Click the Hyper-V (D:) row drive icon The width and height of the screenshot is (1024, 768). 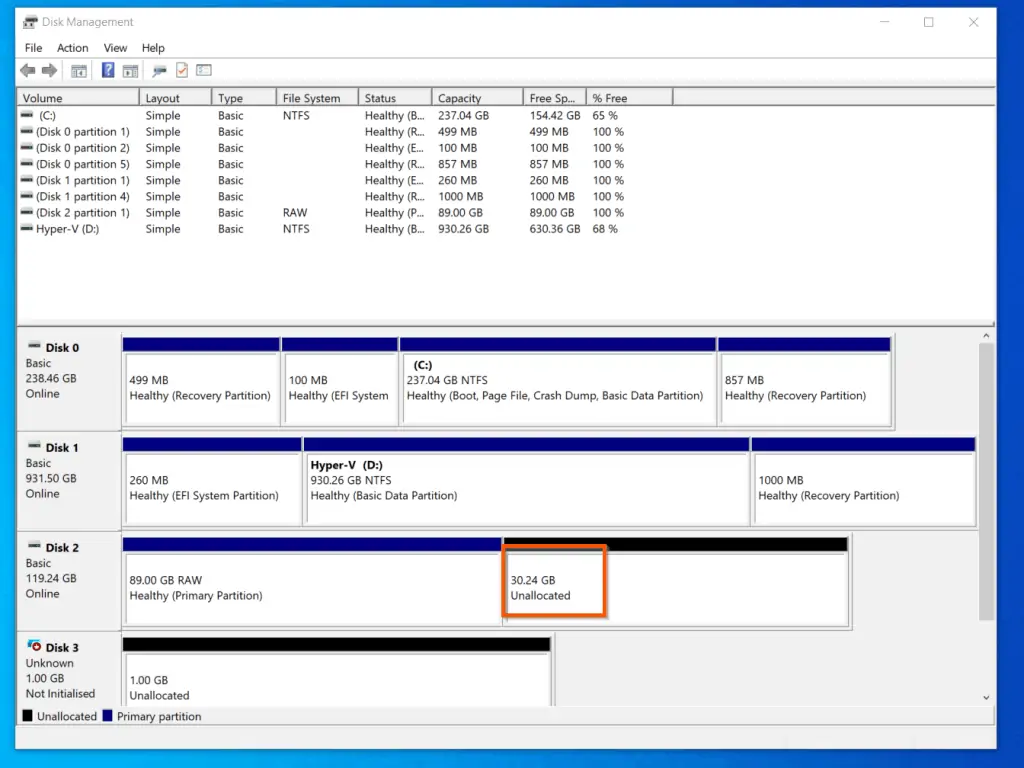coord(27,228)
